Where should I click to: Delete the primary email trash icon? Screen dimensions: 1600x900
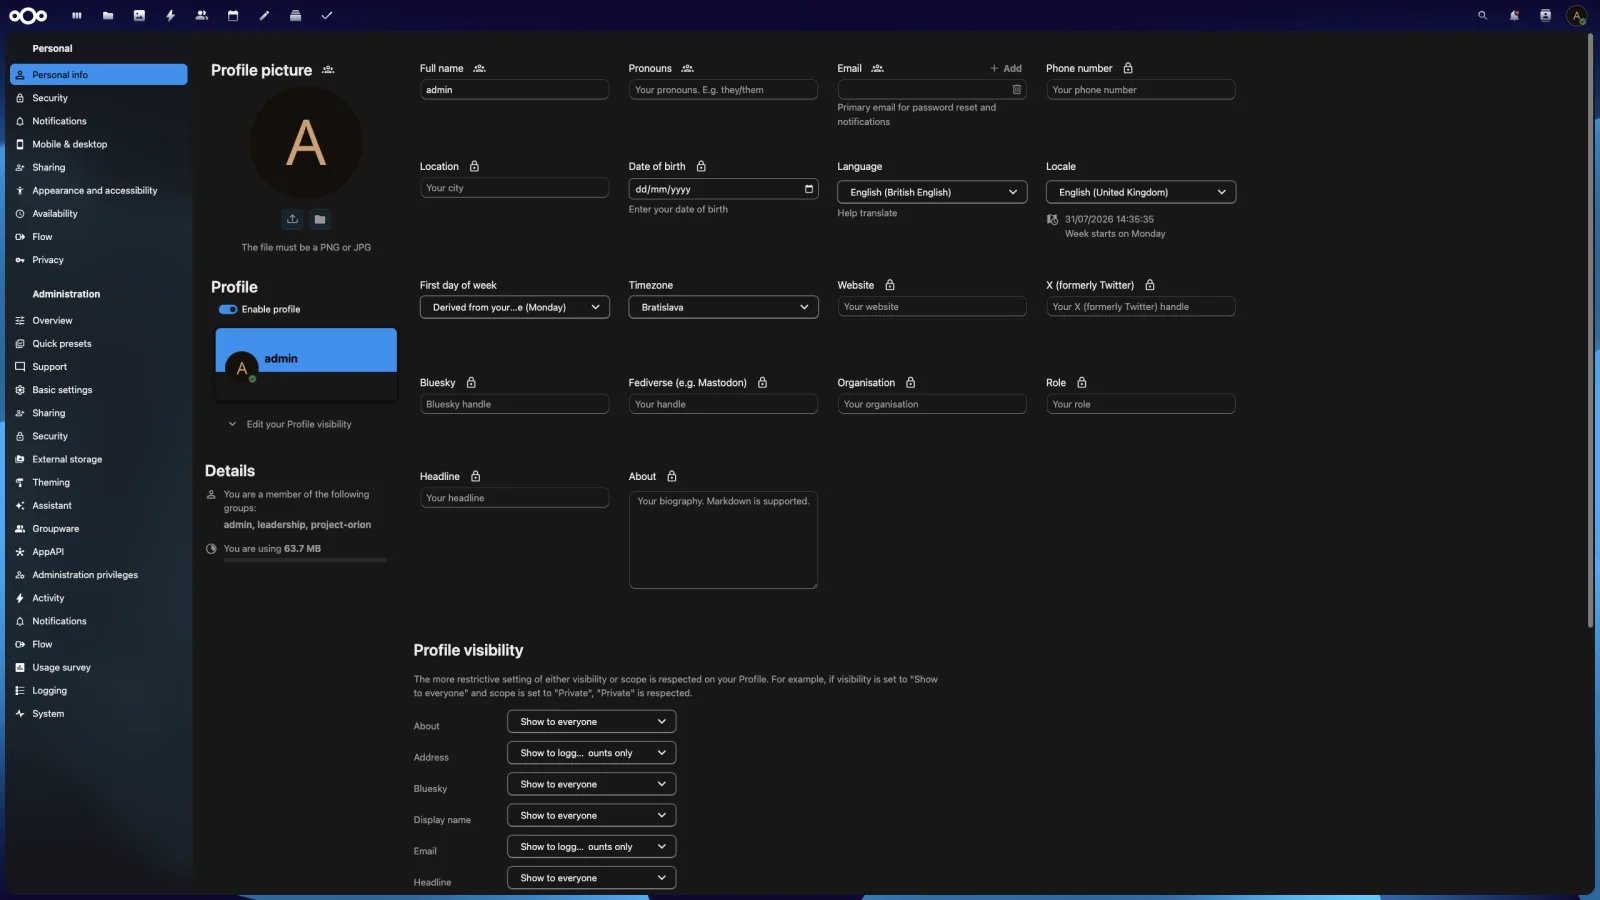click(x=1017, y=89)
